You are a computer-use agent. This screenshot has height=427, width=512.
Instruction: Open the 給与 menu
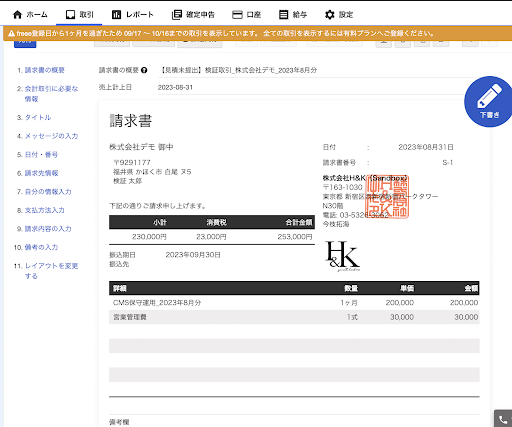click(x=293, y=15)
